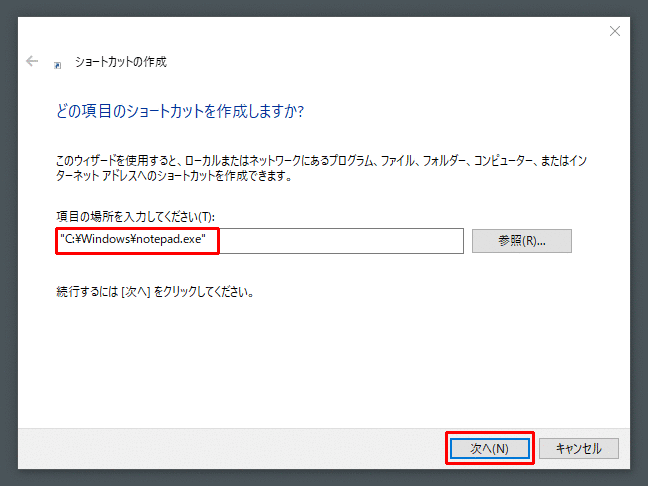Click the gray footer left of 次へ
The width and height of the screenshot is (648, 486).
tap(230, 447)
